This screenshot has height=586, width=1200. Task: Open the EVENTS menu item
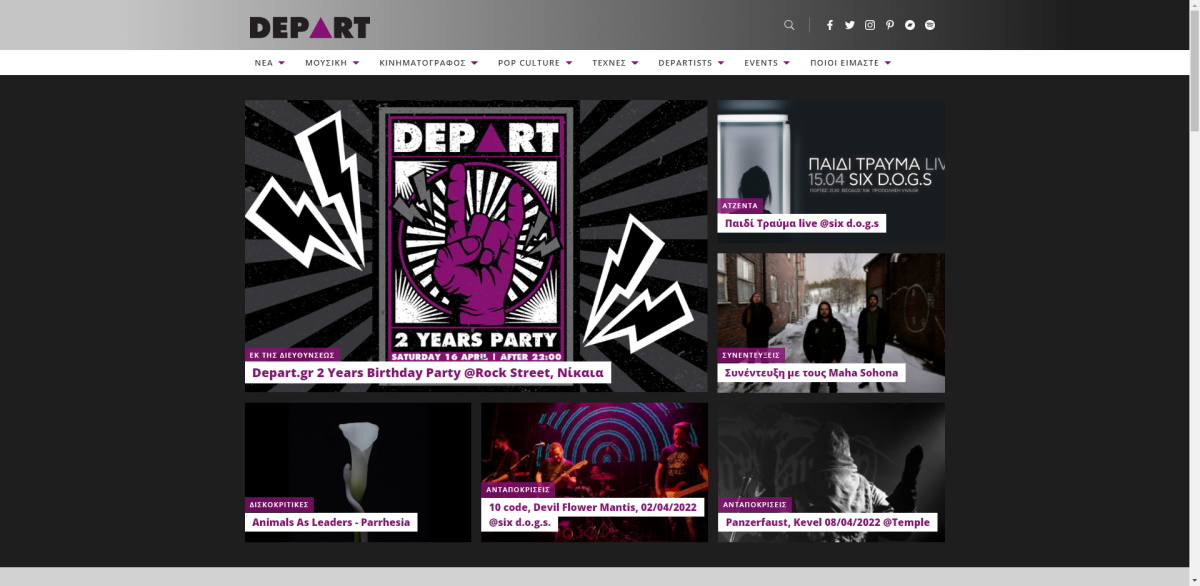tap(761, 63)
